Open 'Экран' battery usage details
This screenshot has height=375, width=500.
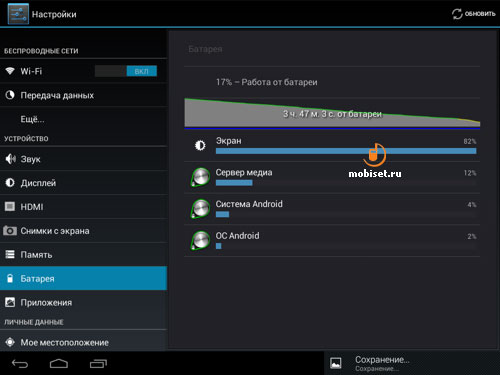tap(332, 146)
